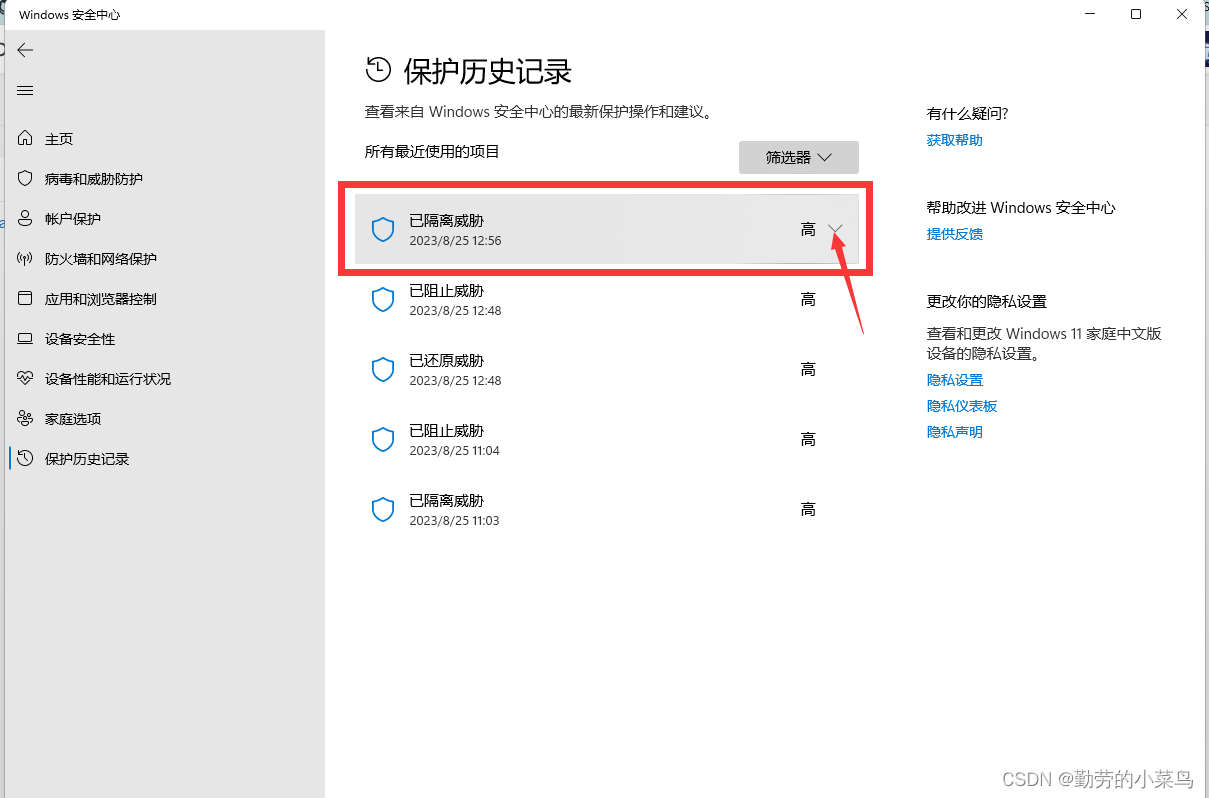Open the 隐私声明 link
This screenshot has height=798, width=1209.
tap(954, 432)
